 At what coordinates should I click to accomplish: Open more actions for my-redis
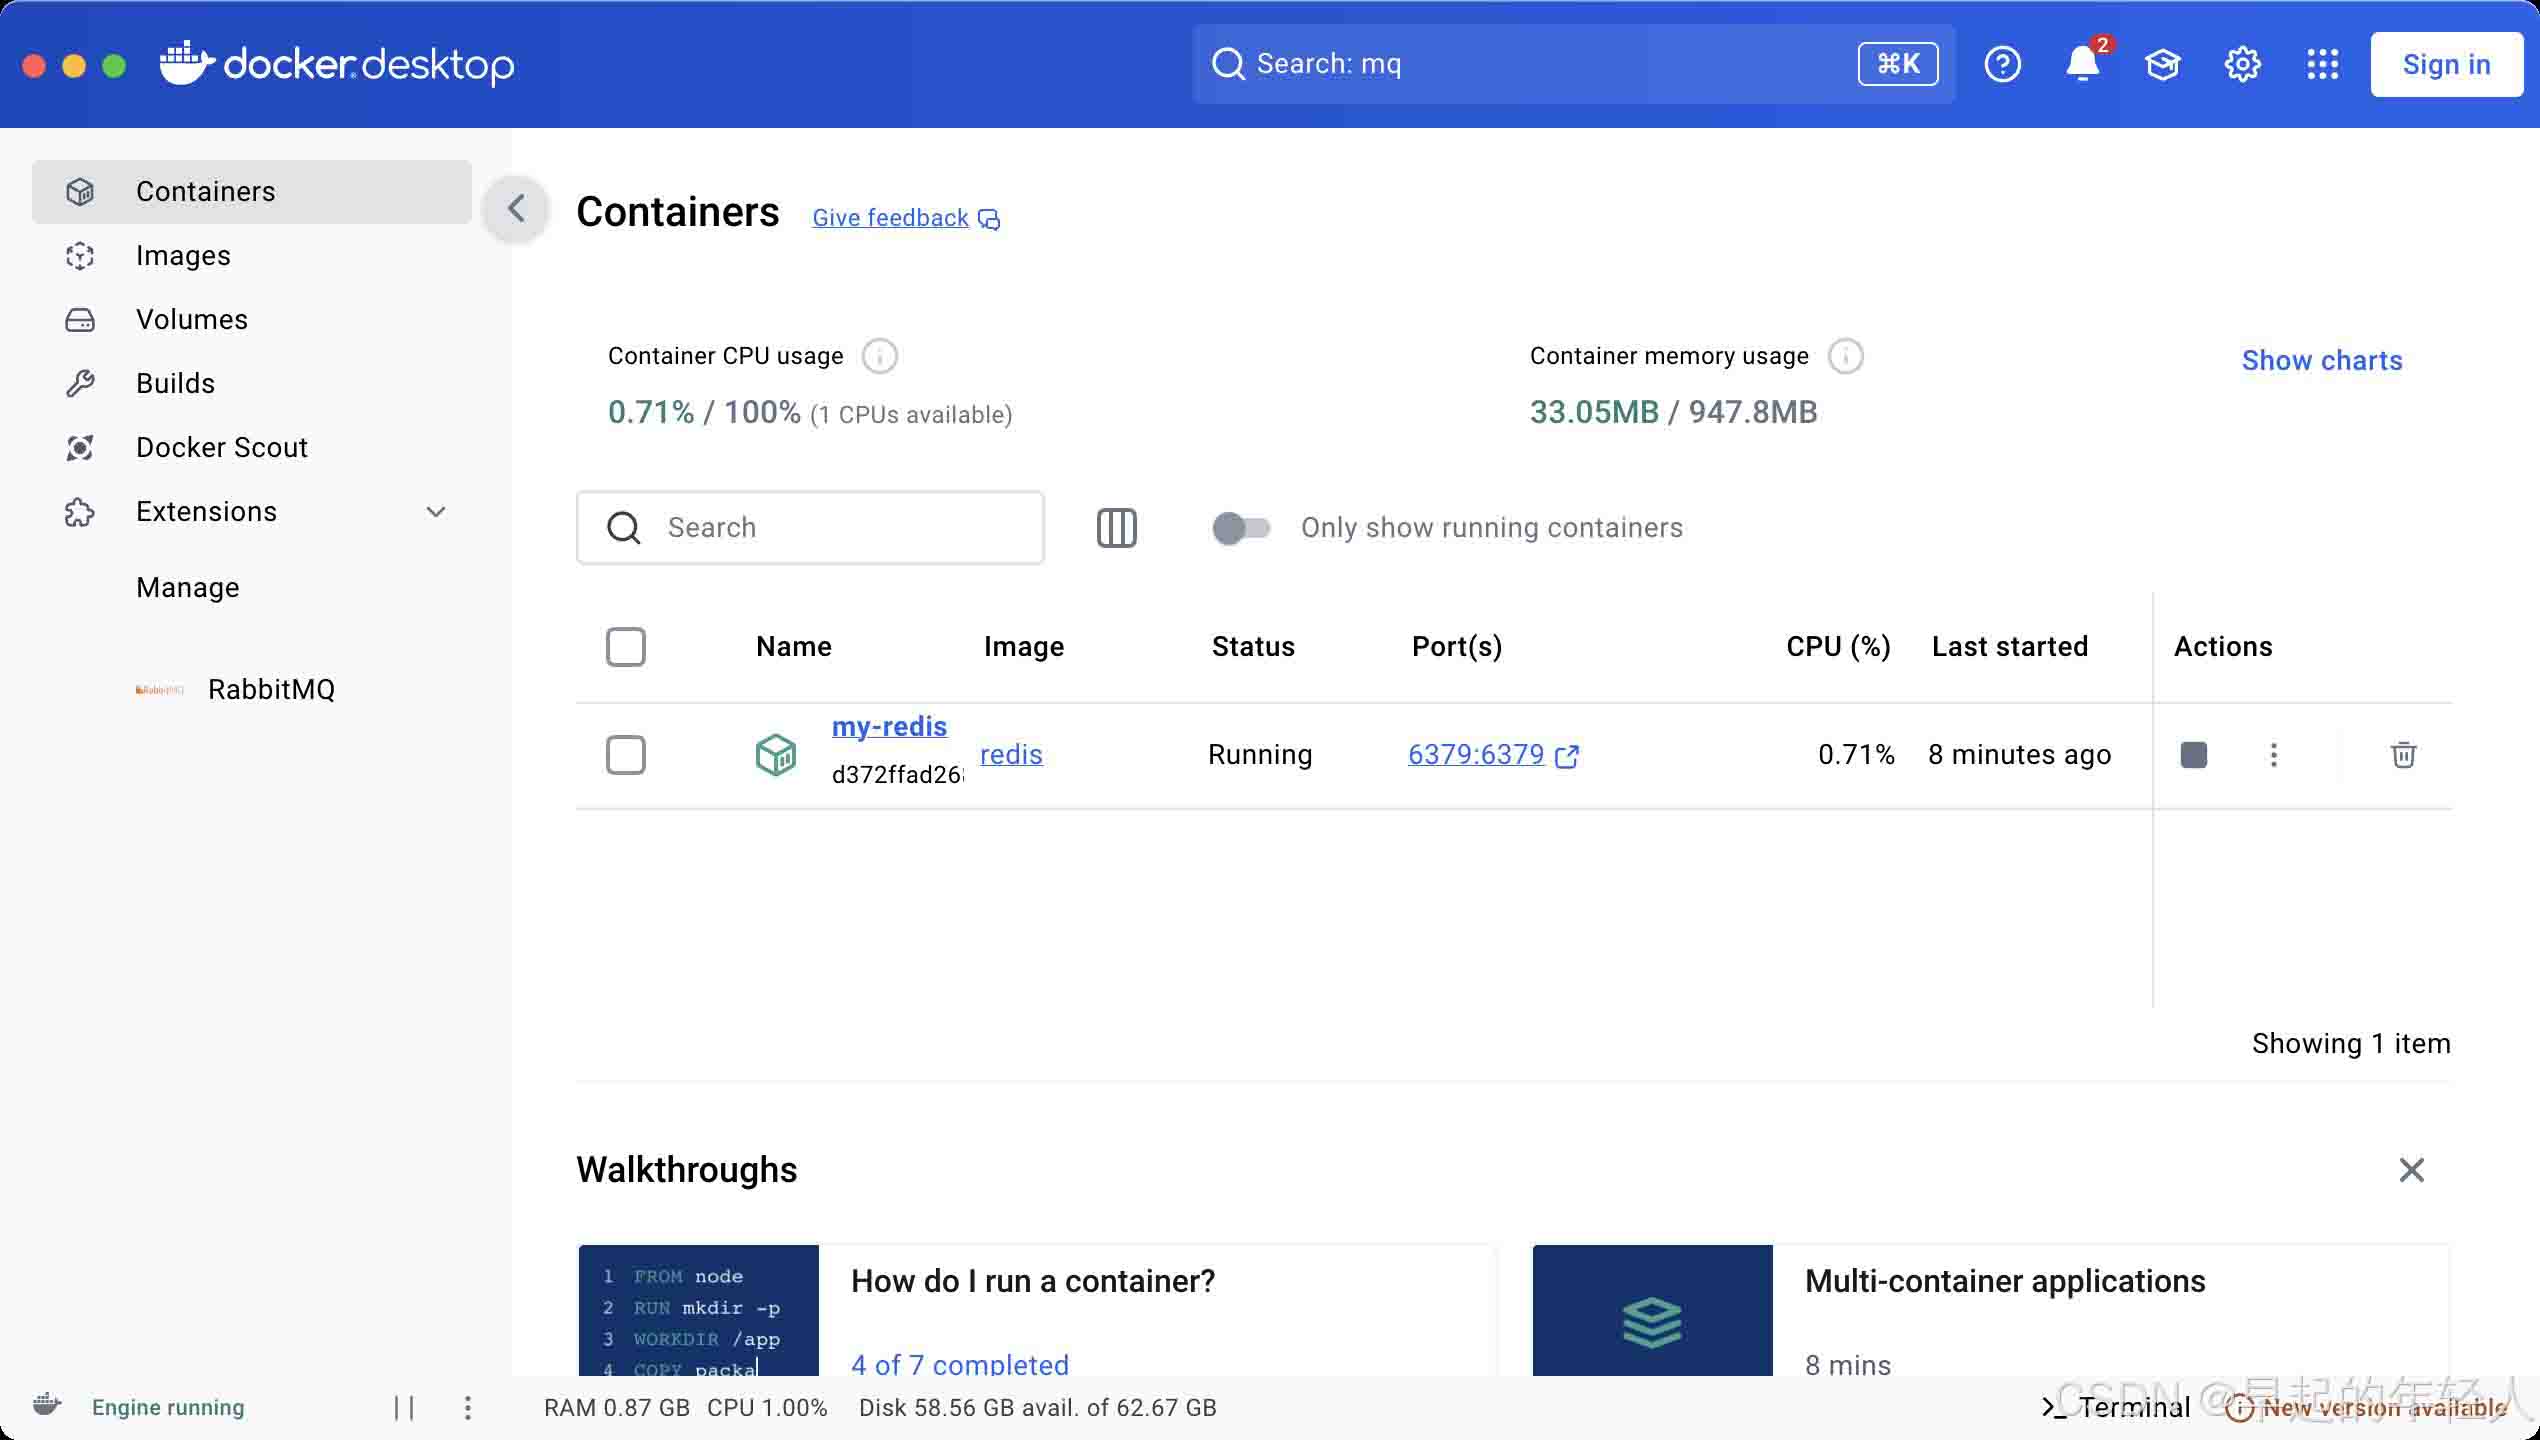(2274, 754)
